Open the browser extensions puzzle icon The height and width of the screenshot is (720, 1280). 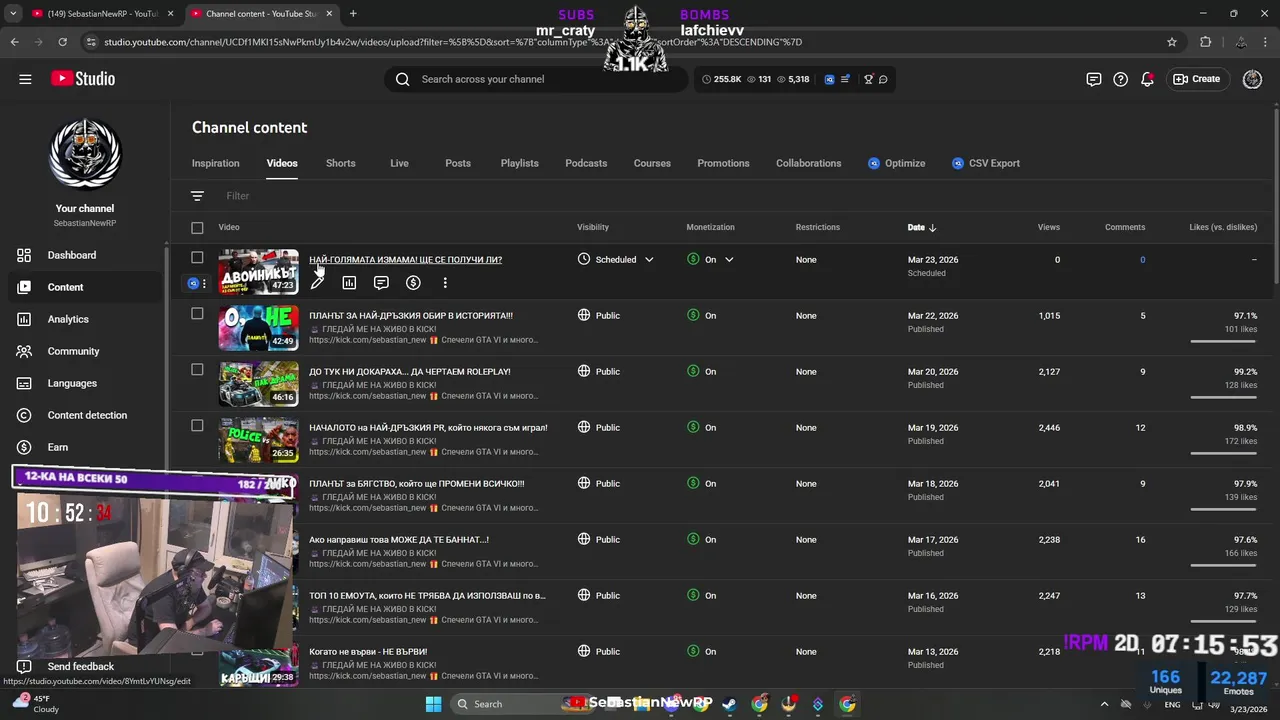pyautogui.click(x=1205, y=42)
